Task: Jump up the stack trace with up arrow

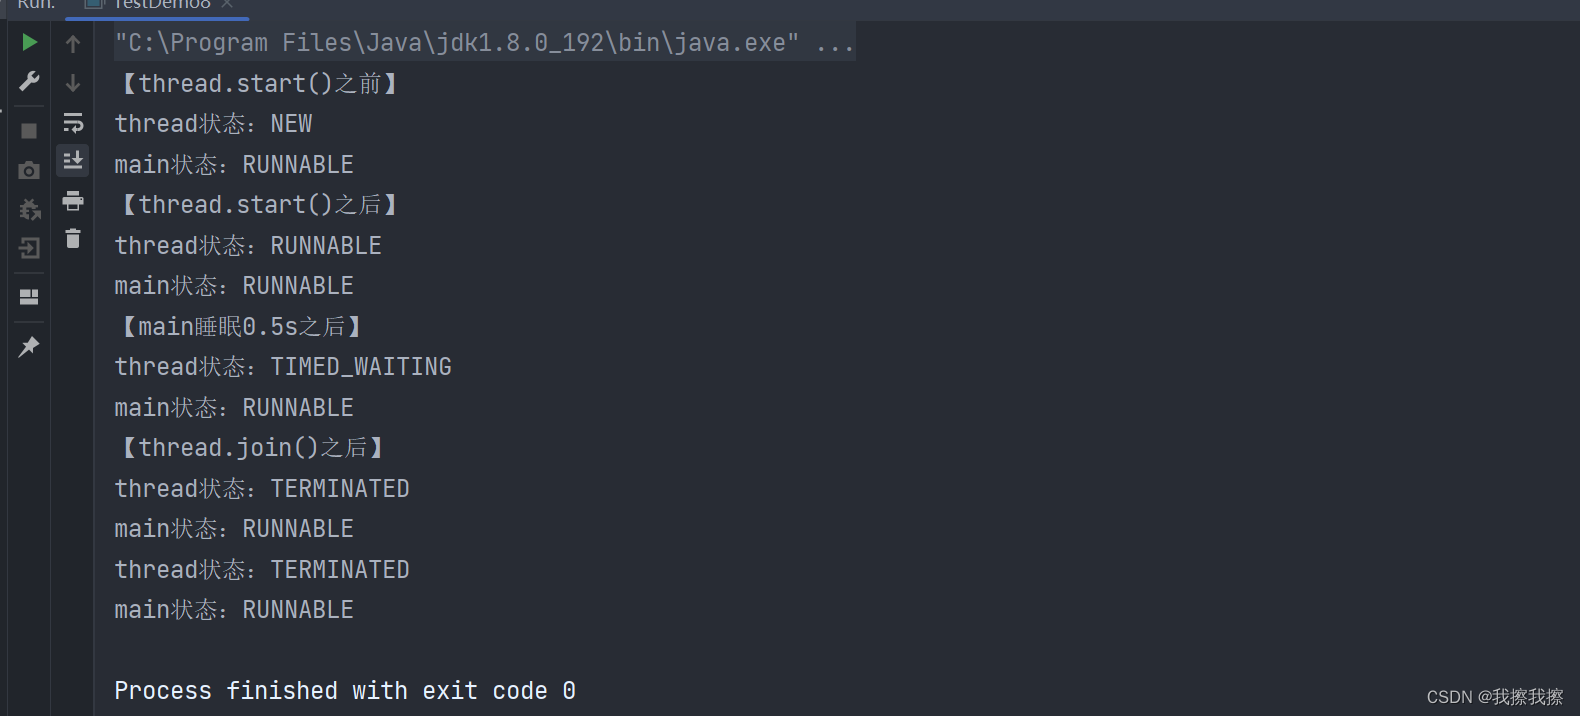Action: click(x=73, y=43)
